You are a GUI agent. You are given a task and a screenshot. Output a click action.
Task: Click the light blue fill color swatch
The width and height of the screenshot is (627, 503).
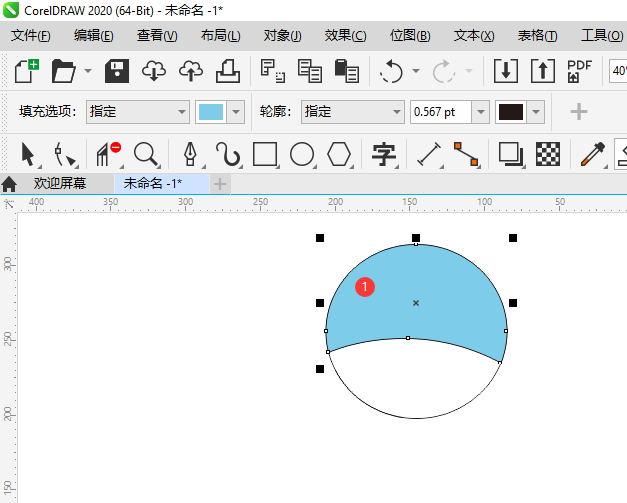click(x=210, y=112)
